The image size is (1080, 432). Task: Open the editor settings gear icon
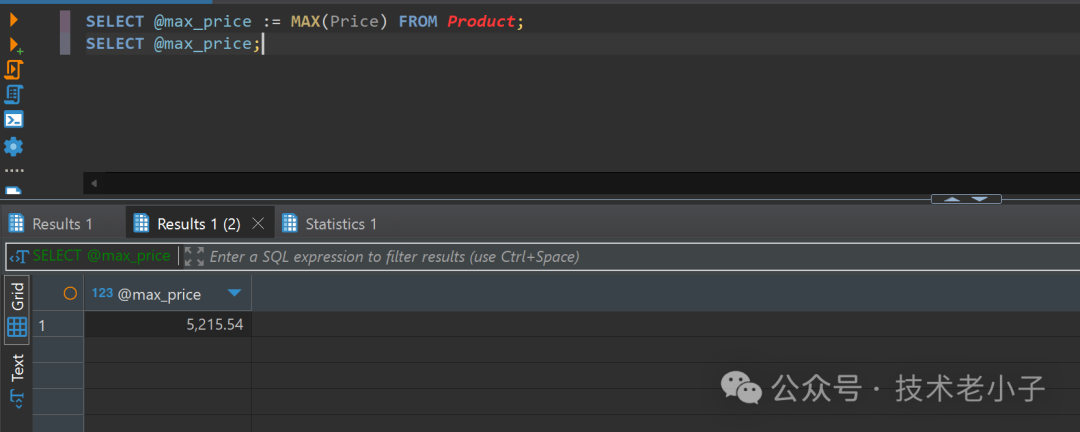[x=13, y=147]
